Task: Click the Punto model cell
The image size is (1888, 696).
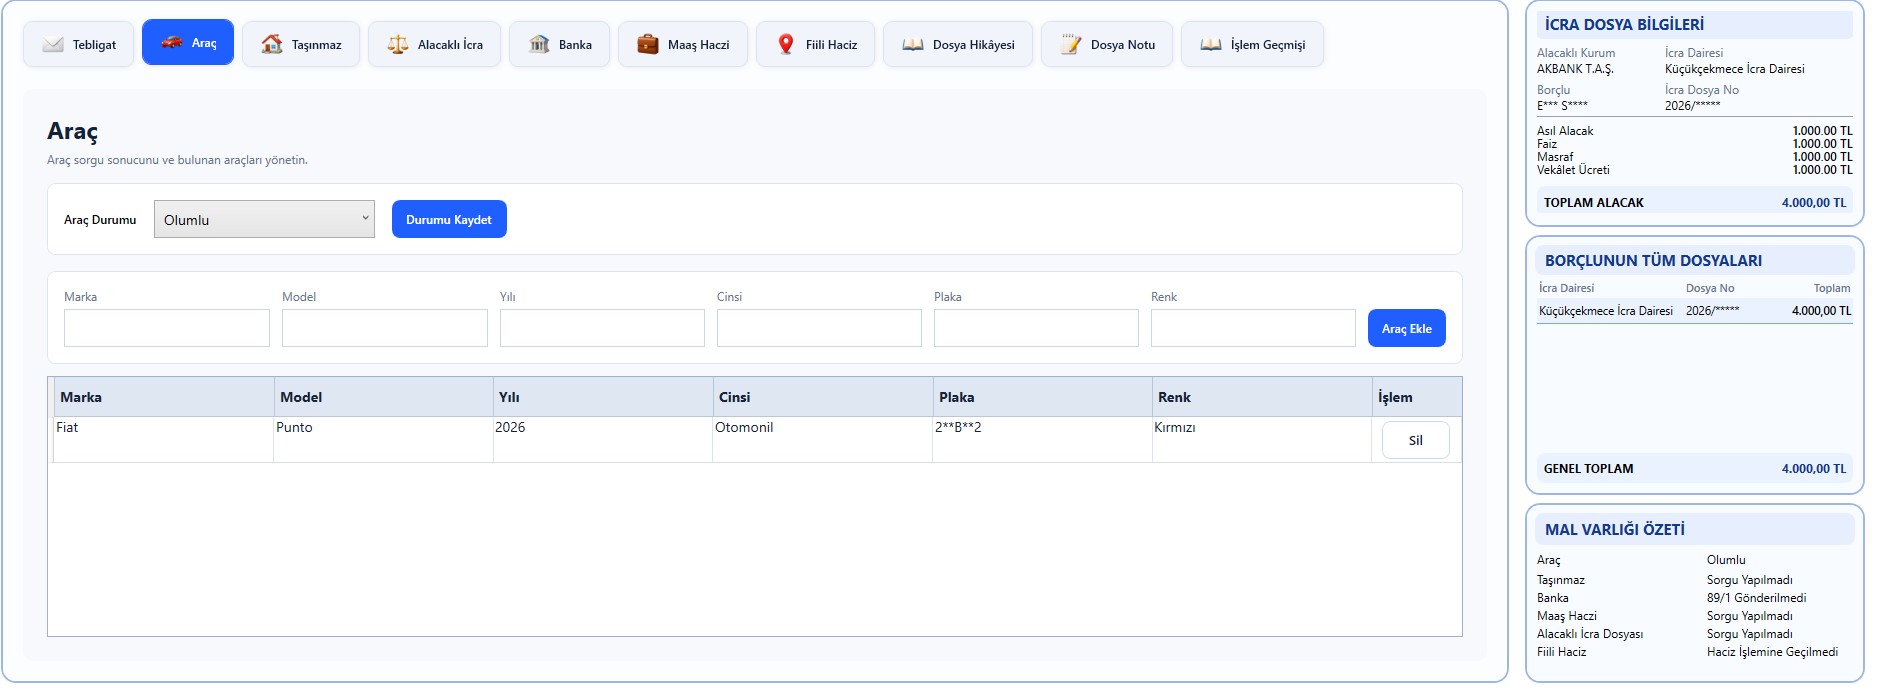Action: pyautogui.click(x=383, y=439)
